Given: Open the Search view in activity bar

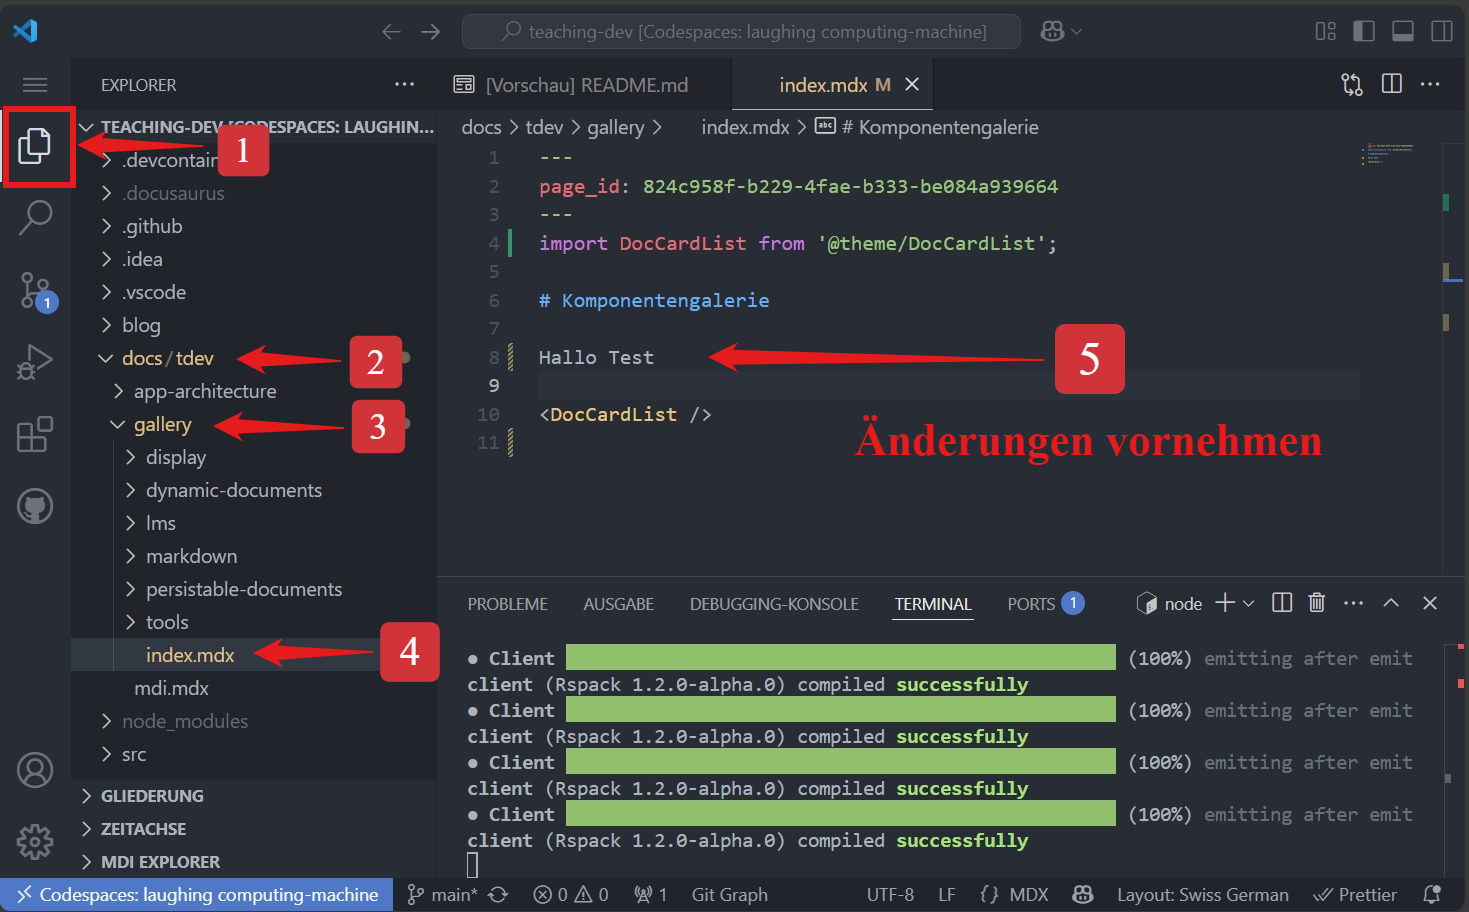Looking at the screenshot, I should point(35,217).
